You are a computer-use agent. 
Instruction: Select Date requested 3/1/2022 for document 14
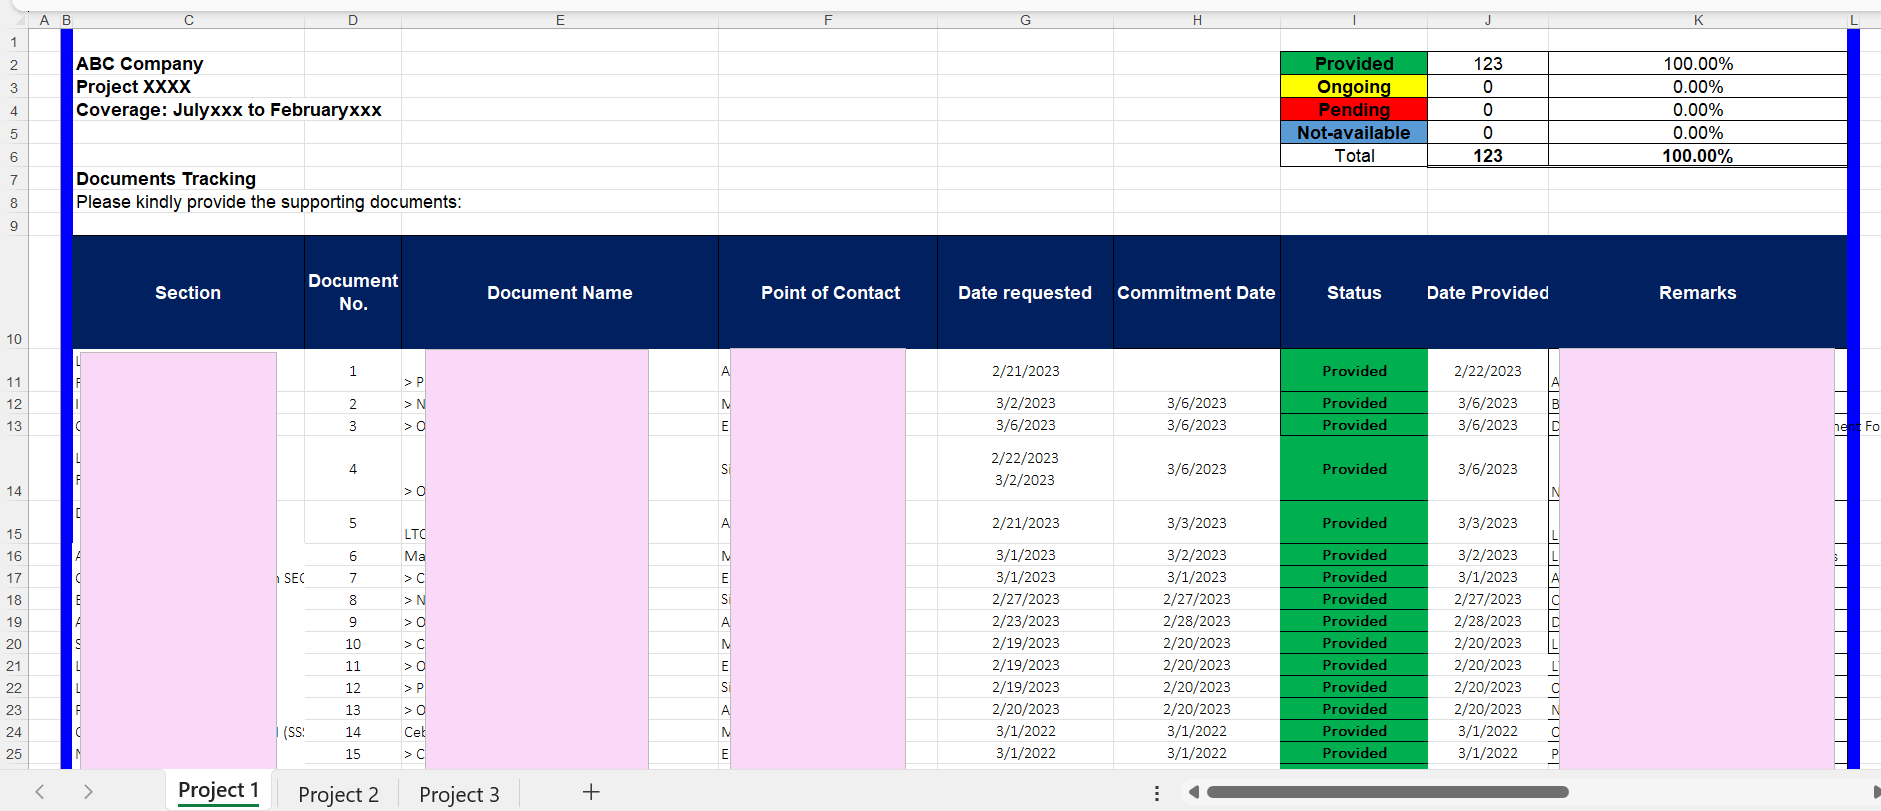(1025, 731)
